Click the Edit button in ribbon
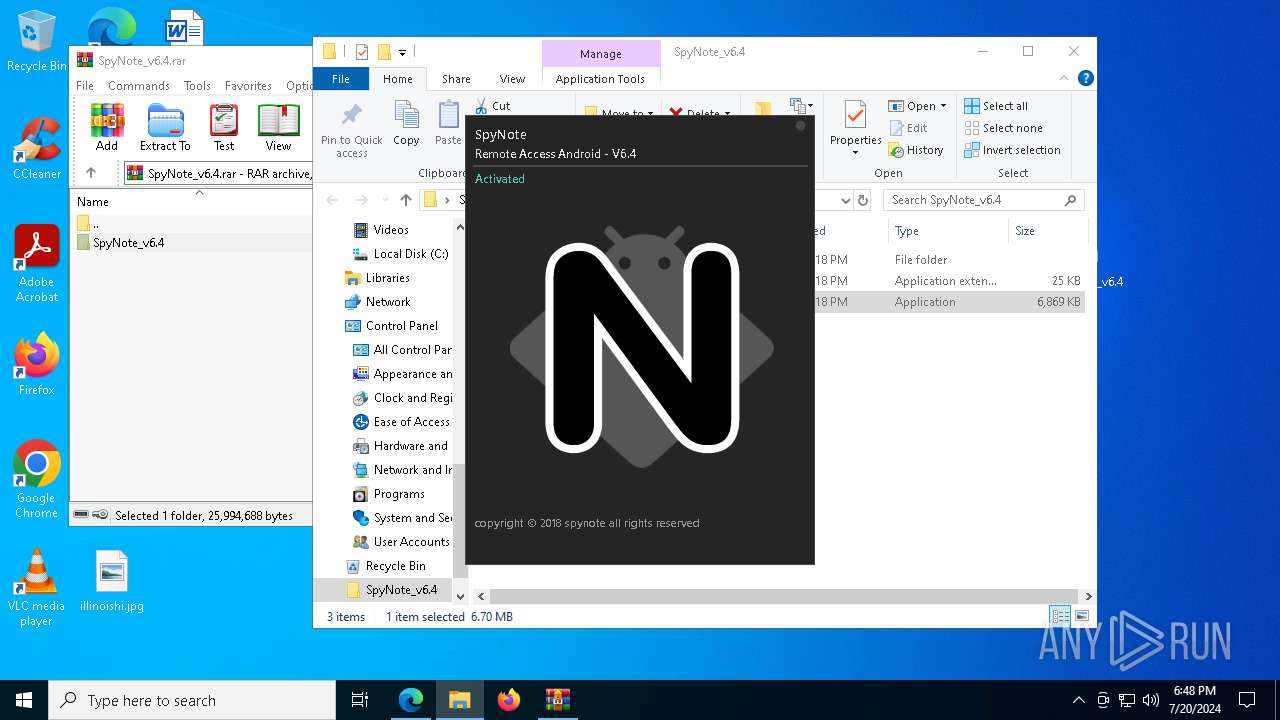Viewport: 1280px width, 720px height. [x=908, y=128]
